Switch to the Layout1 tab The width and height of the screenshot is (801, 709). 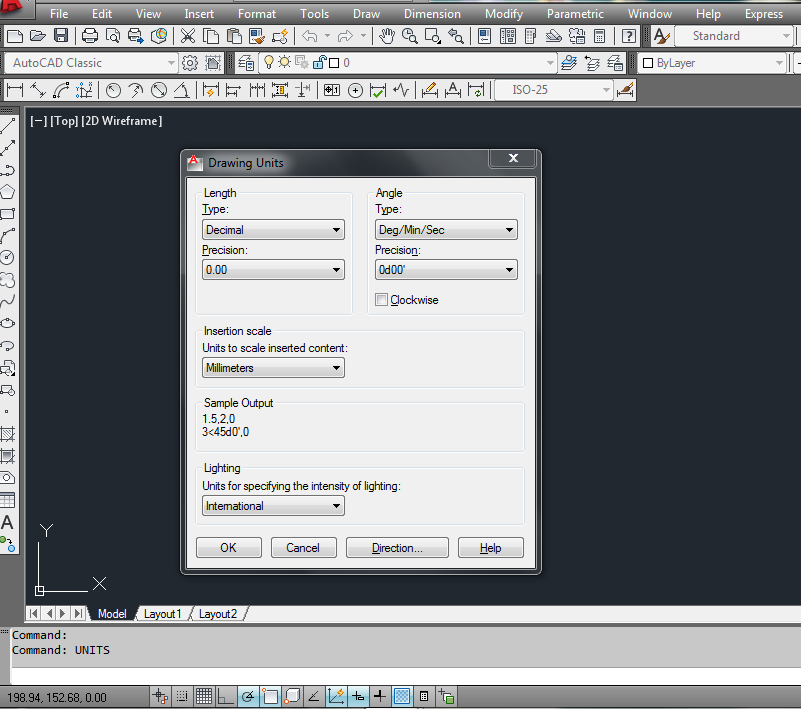tap(162, 613)
